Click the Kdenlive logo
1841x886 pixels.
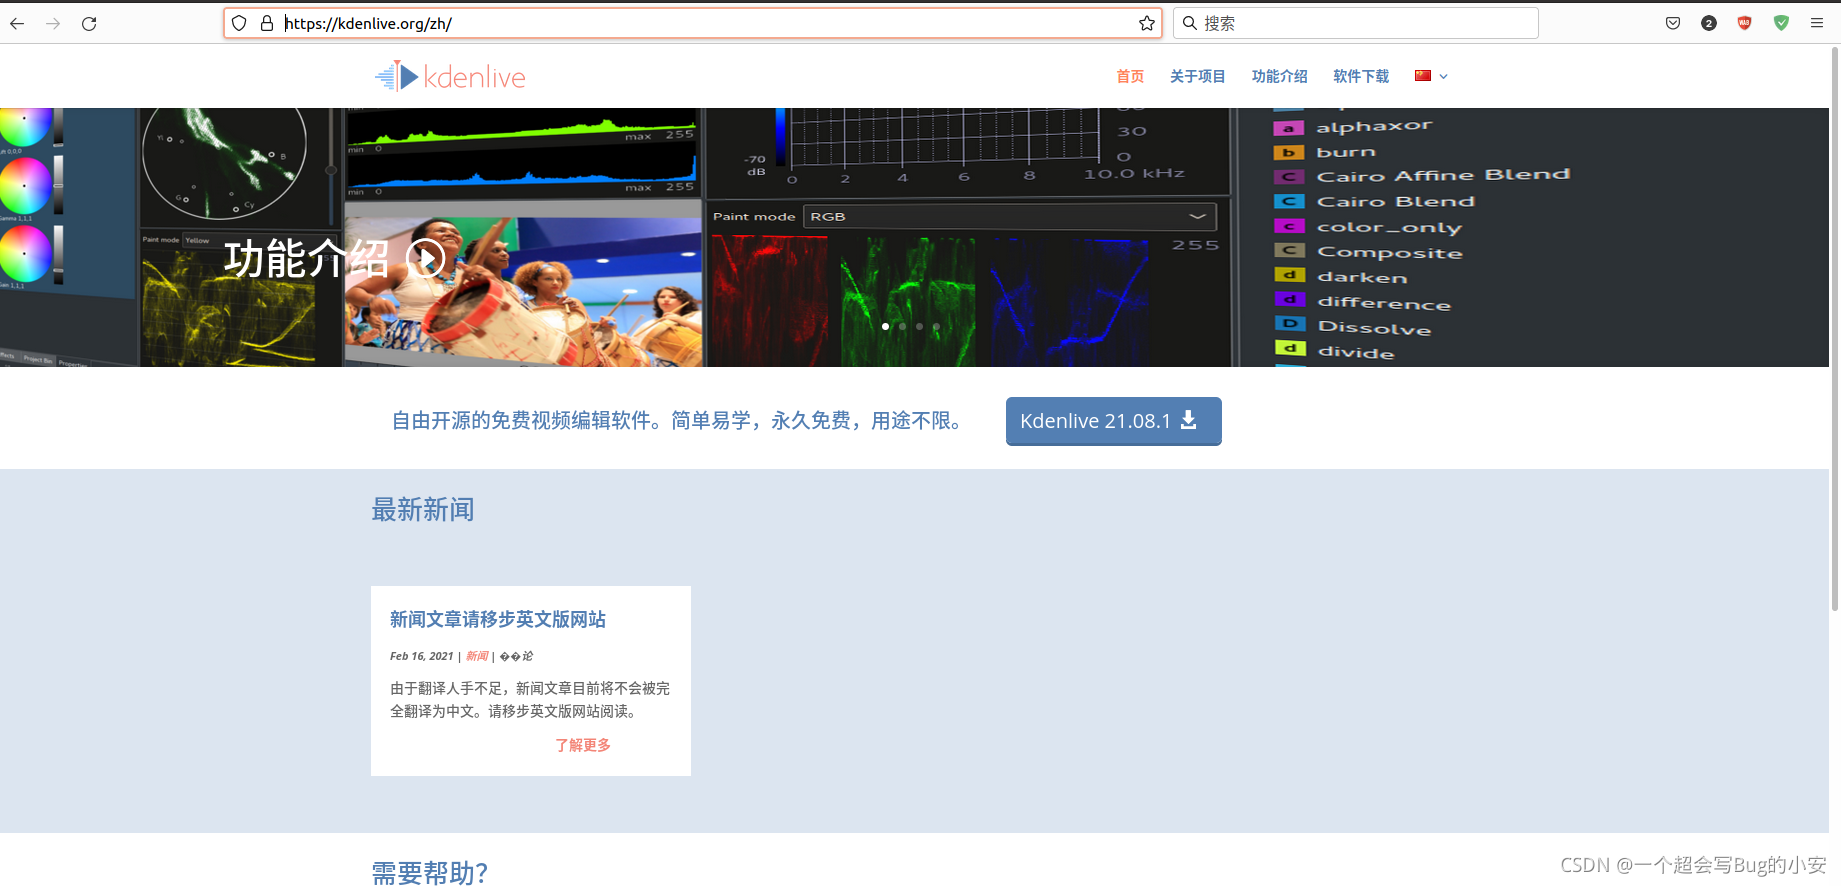pos(450,76)
